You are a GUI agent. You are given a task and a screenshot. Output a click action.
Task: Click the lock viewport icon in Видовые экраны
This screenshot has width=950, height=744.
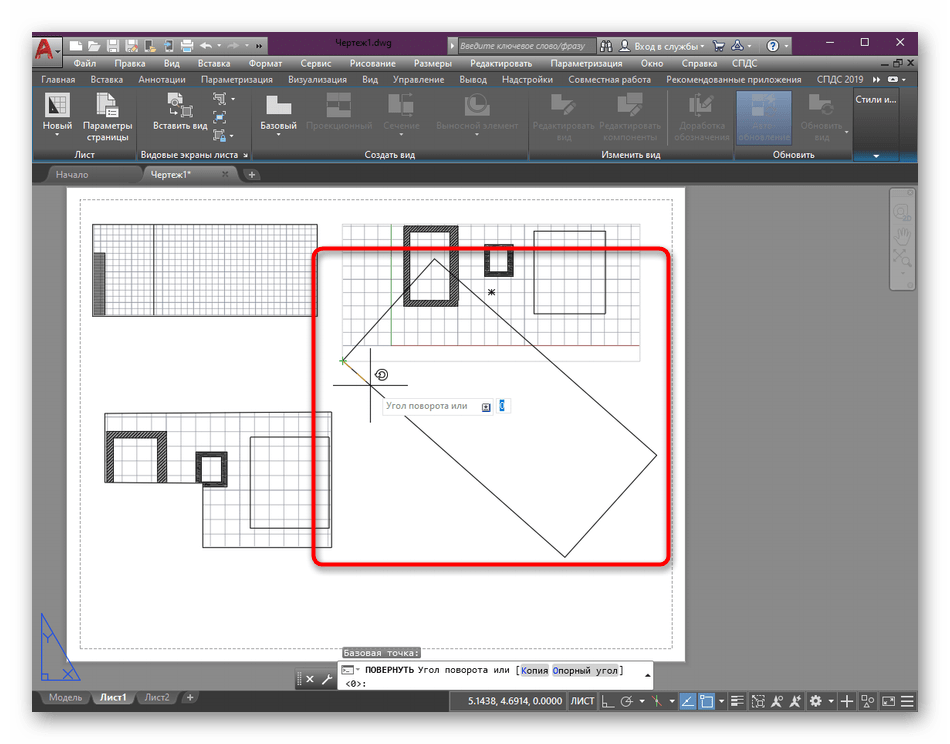219,135
